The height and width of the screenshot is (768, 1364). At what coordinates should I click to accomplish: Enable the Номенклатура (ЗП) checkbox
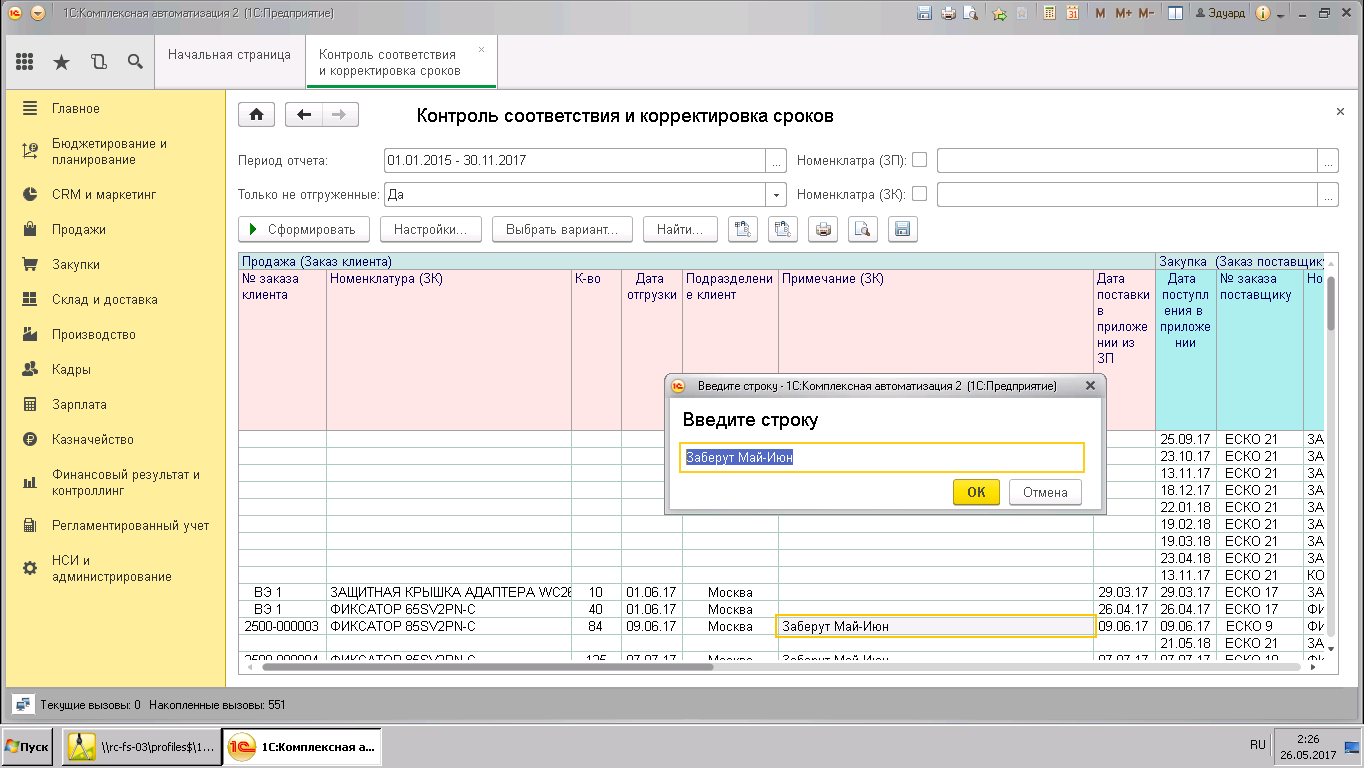point(920,159)
